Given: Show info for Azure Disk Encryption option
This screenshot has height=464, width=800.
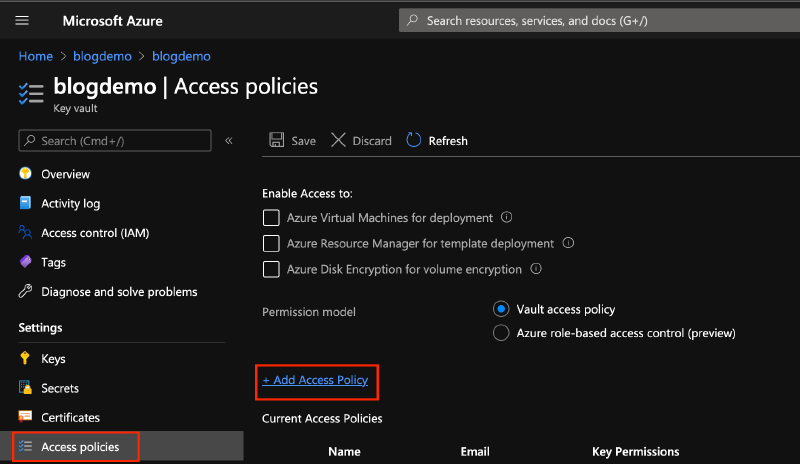Looking at the screenshot, I should click(536, 268).
